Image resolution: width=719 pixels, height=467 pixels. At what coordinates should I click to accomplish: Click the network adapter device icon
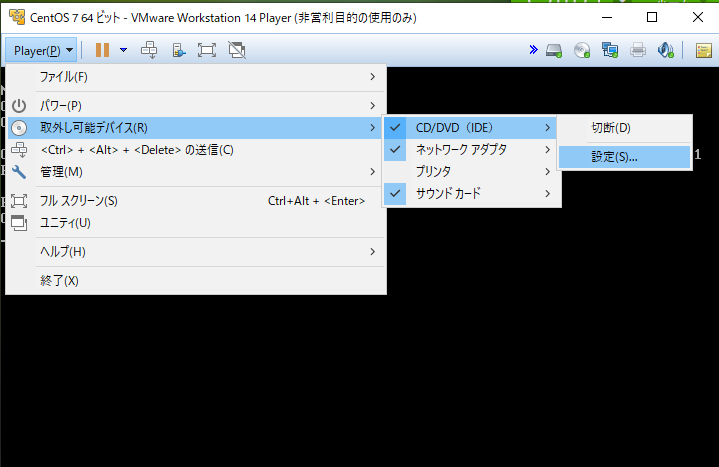point(610,50)
